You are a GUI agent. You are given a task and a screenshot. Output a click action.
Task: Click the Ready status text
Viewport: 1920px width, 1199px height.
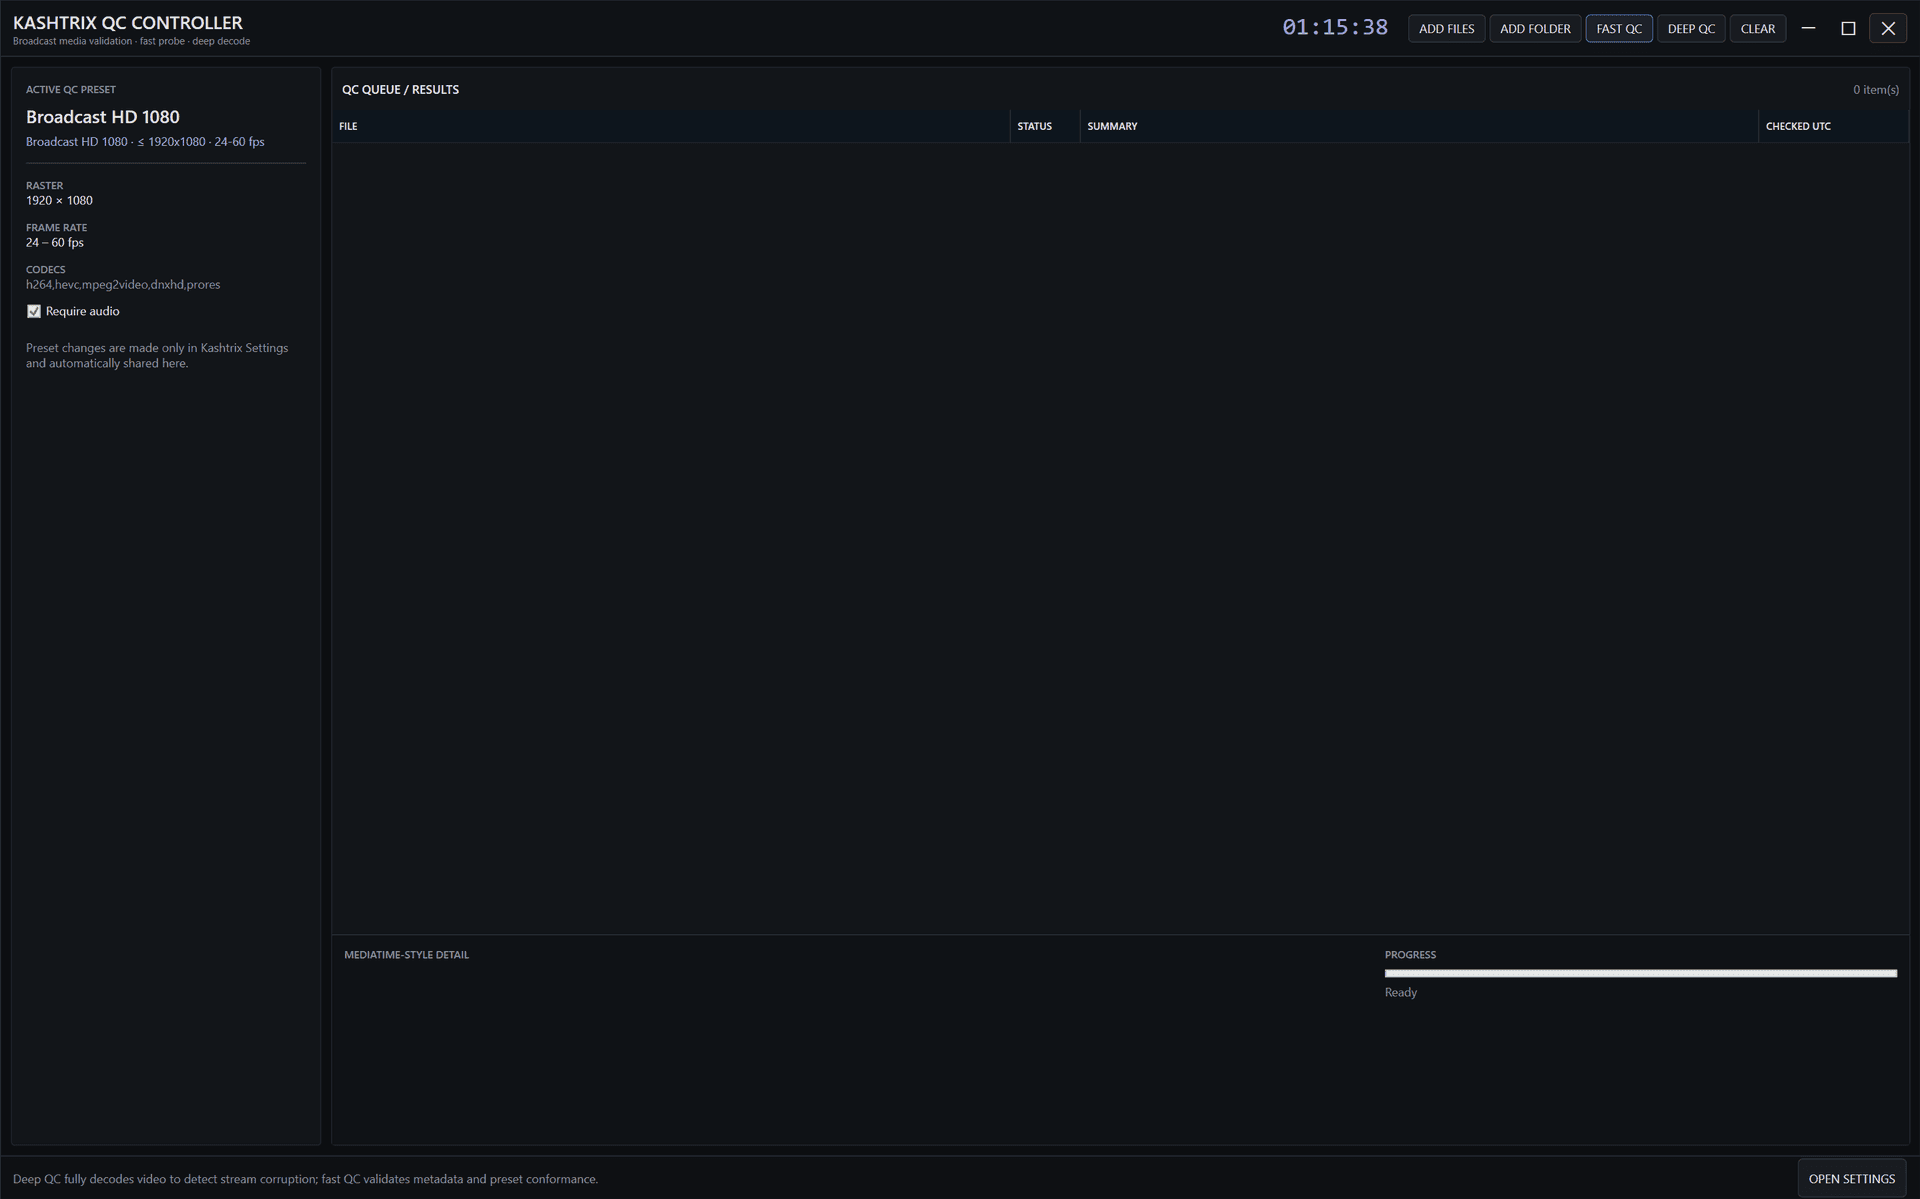click(1401, 992)
